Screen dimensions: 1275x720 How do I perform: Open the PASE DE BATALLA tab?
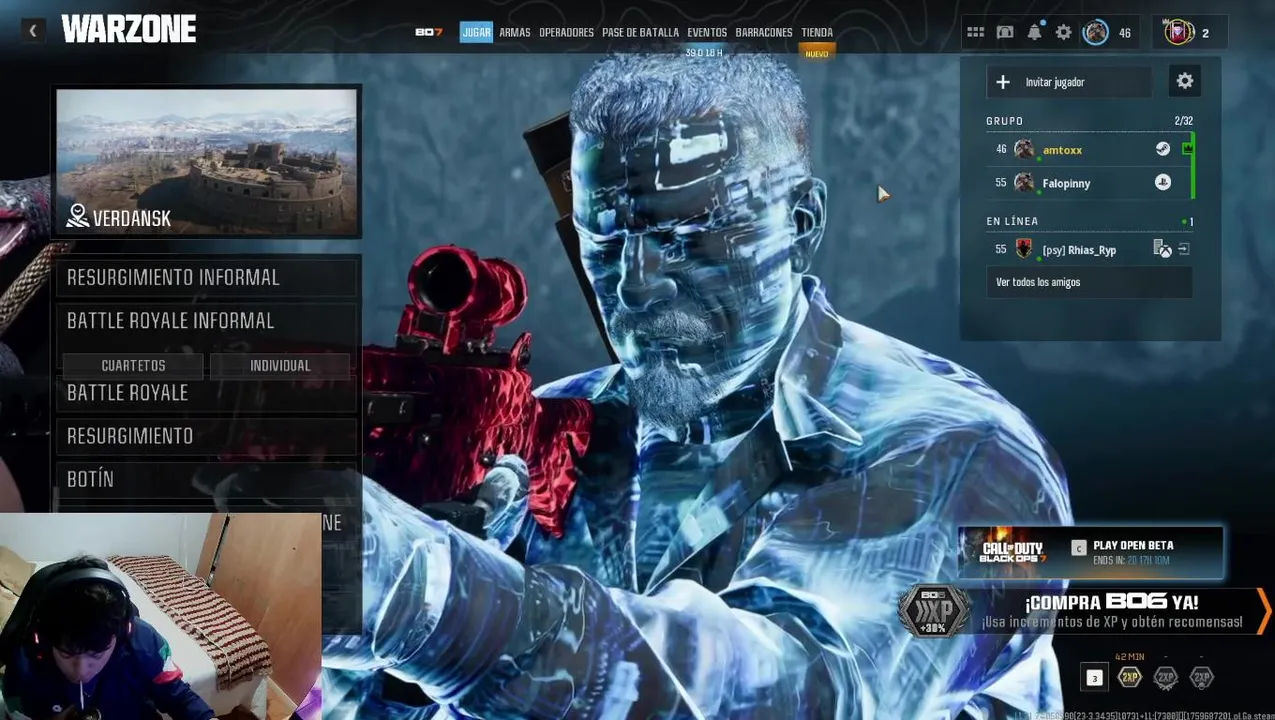(x=640, y=32)
